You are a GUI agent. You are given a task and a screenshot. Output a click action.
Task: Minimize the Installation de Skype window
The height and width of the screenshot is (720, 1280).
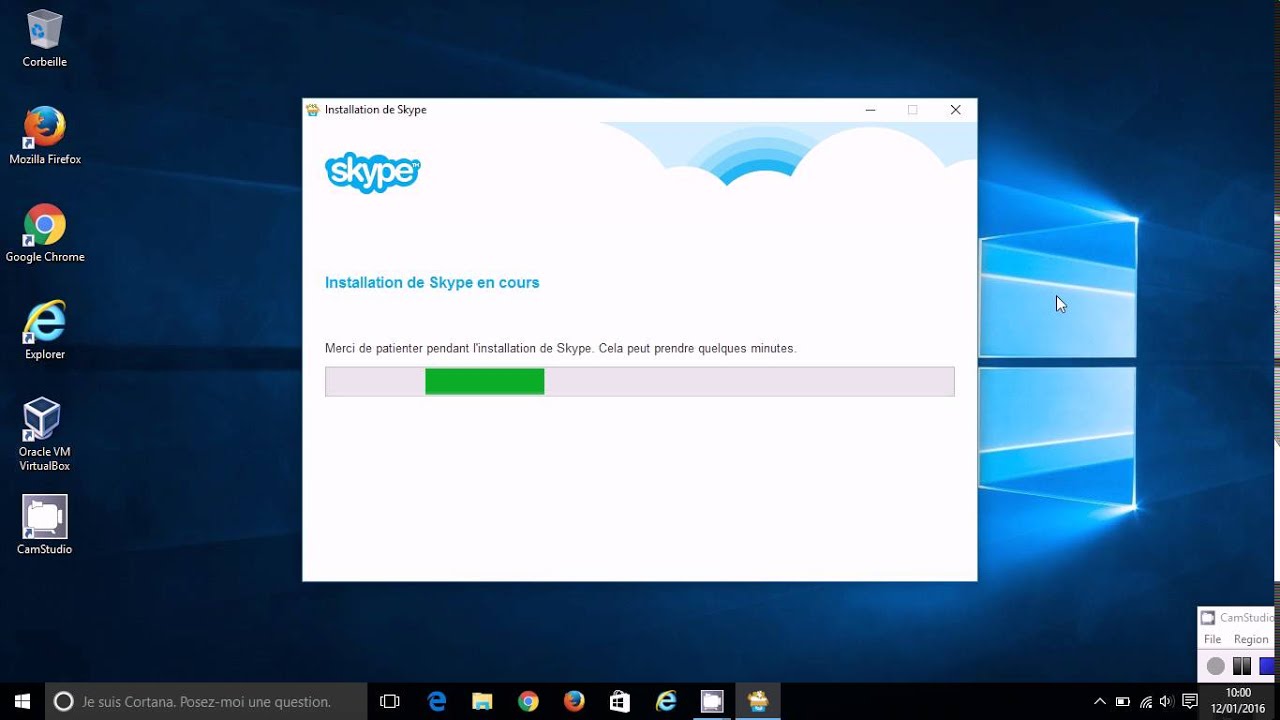pos(870,110)
